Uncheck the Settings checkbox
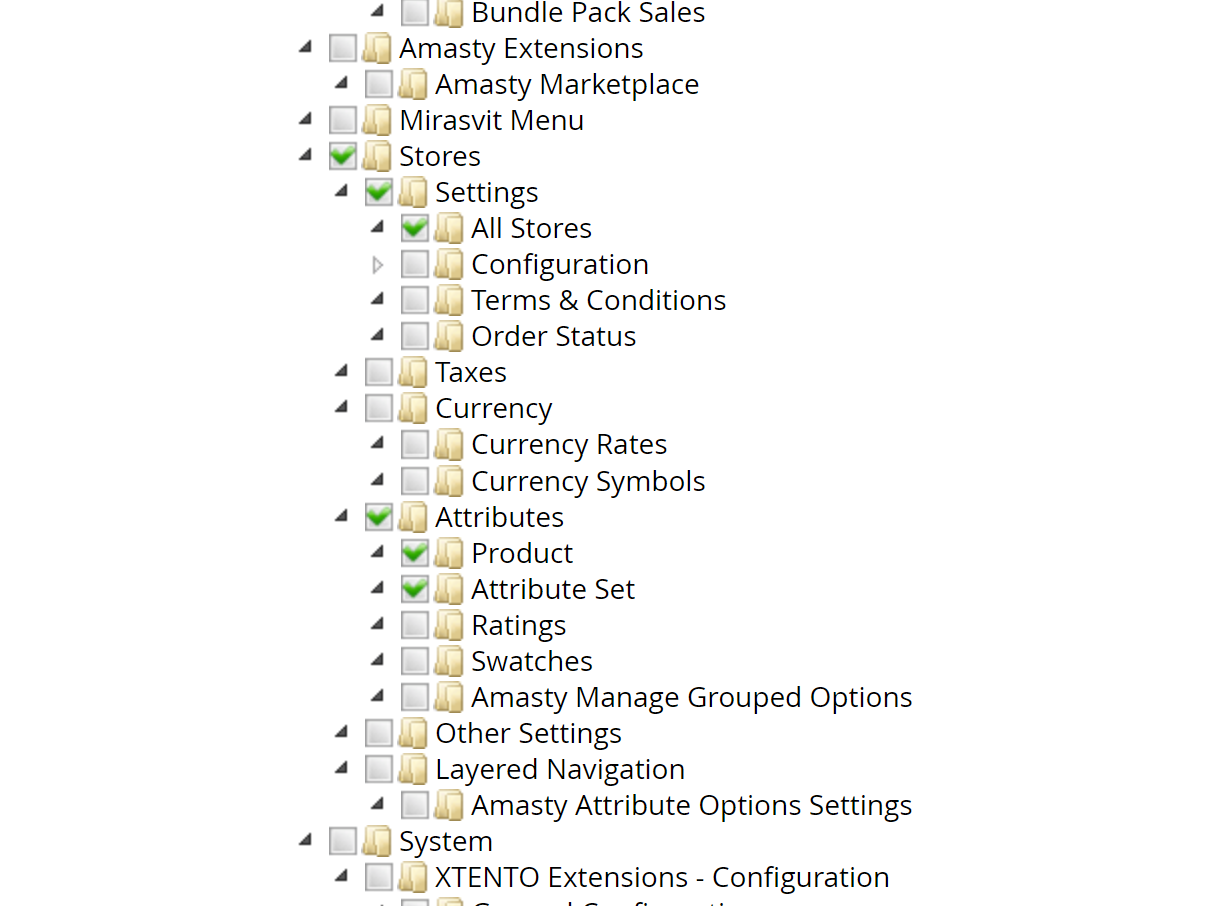The width and height of the screenshot is (1210, 906). (379, 192)
